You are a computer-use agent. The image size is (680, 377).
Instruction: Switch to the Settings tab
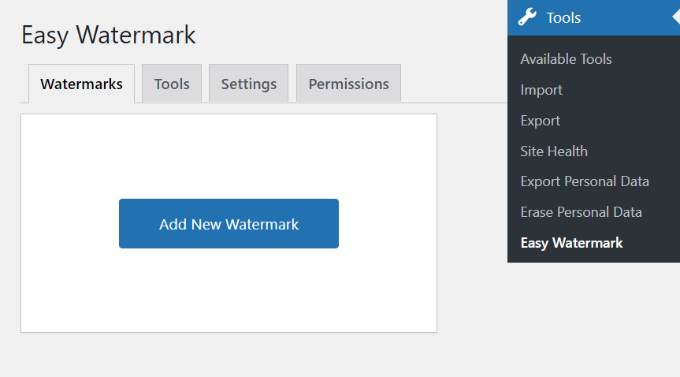[x=248, y=84]
